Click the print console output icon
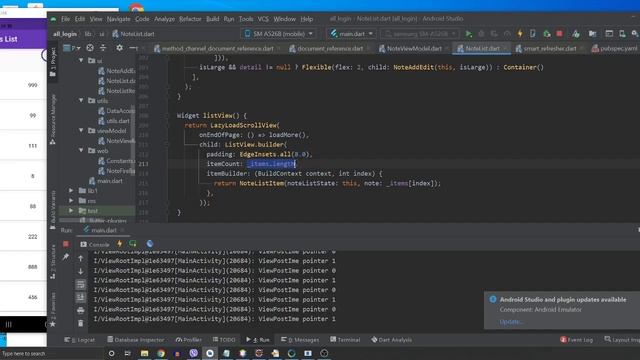This screenshot has height=360, width=640. pyautogui.click(x=81, y=311)
